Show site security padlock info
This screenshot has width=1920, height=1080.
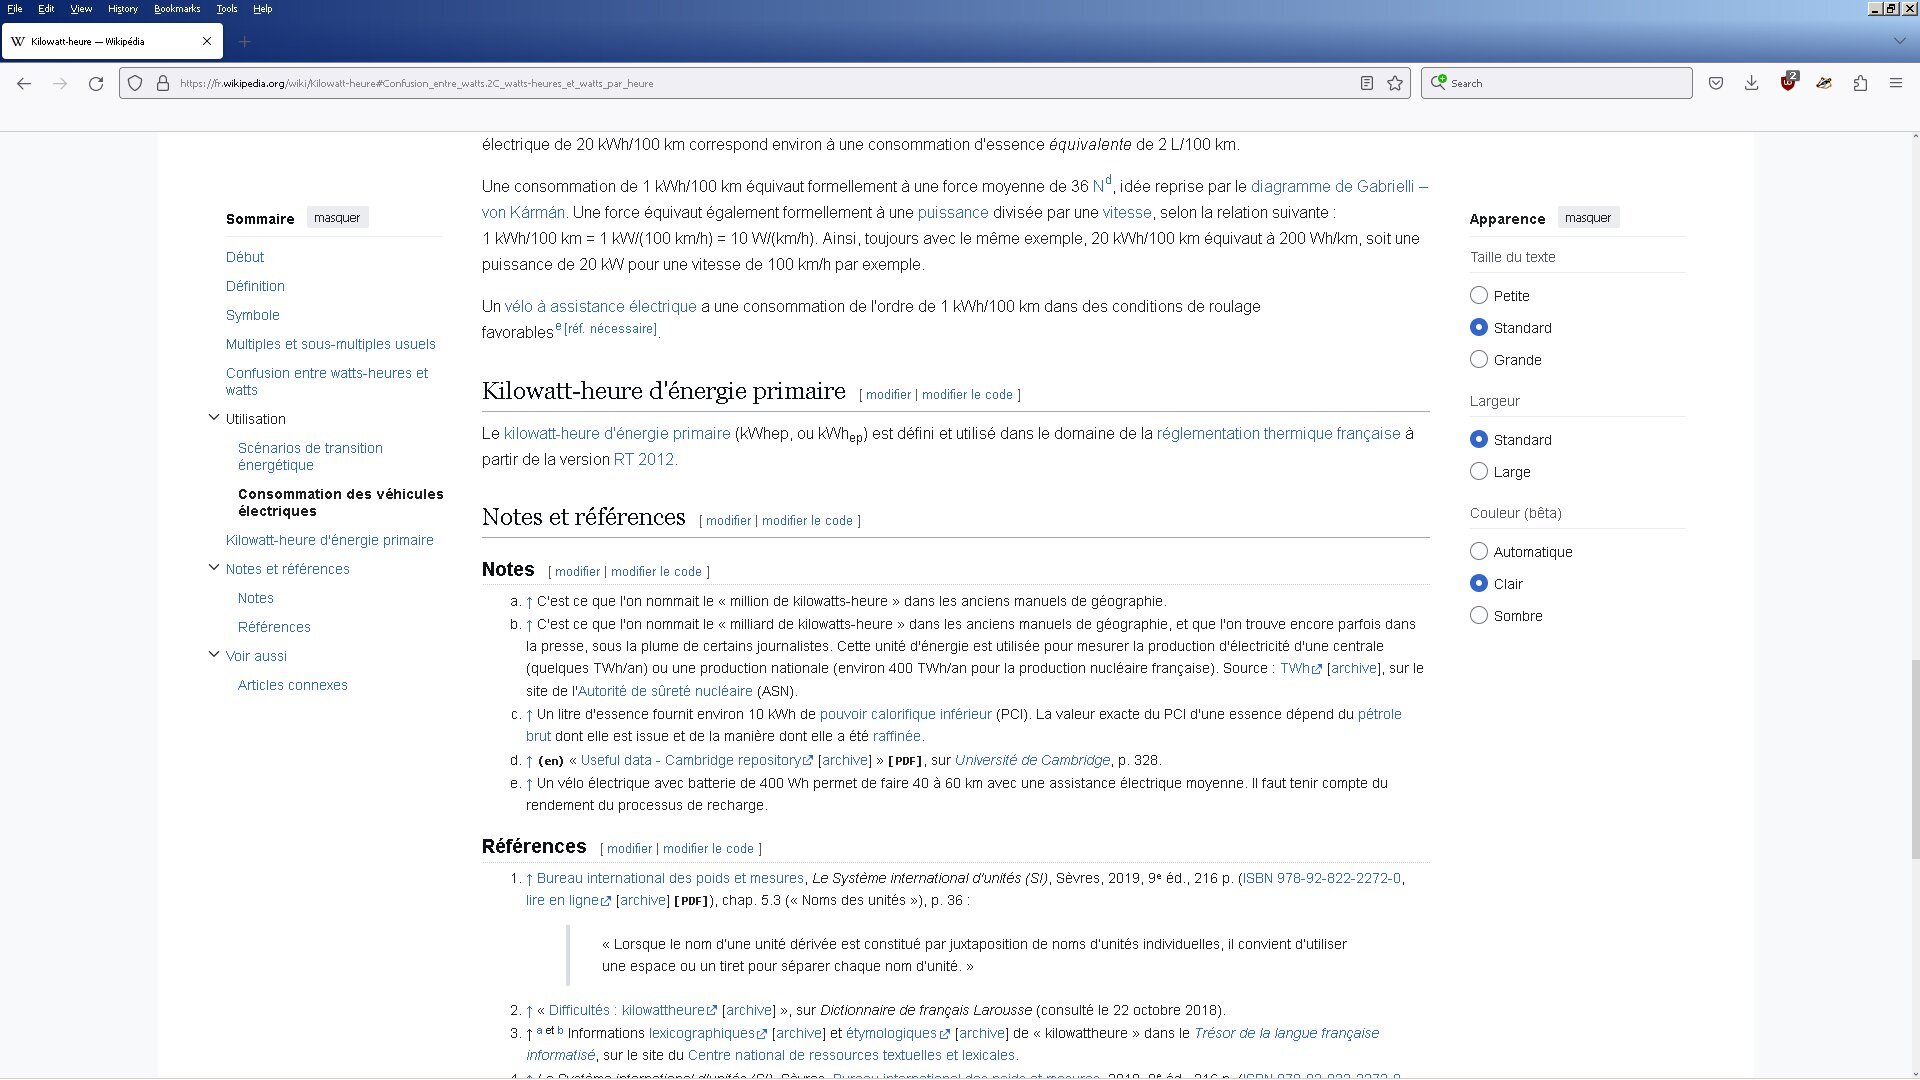(x=162, y=83)
